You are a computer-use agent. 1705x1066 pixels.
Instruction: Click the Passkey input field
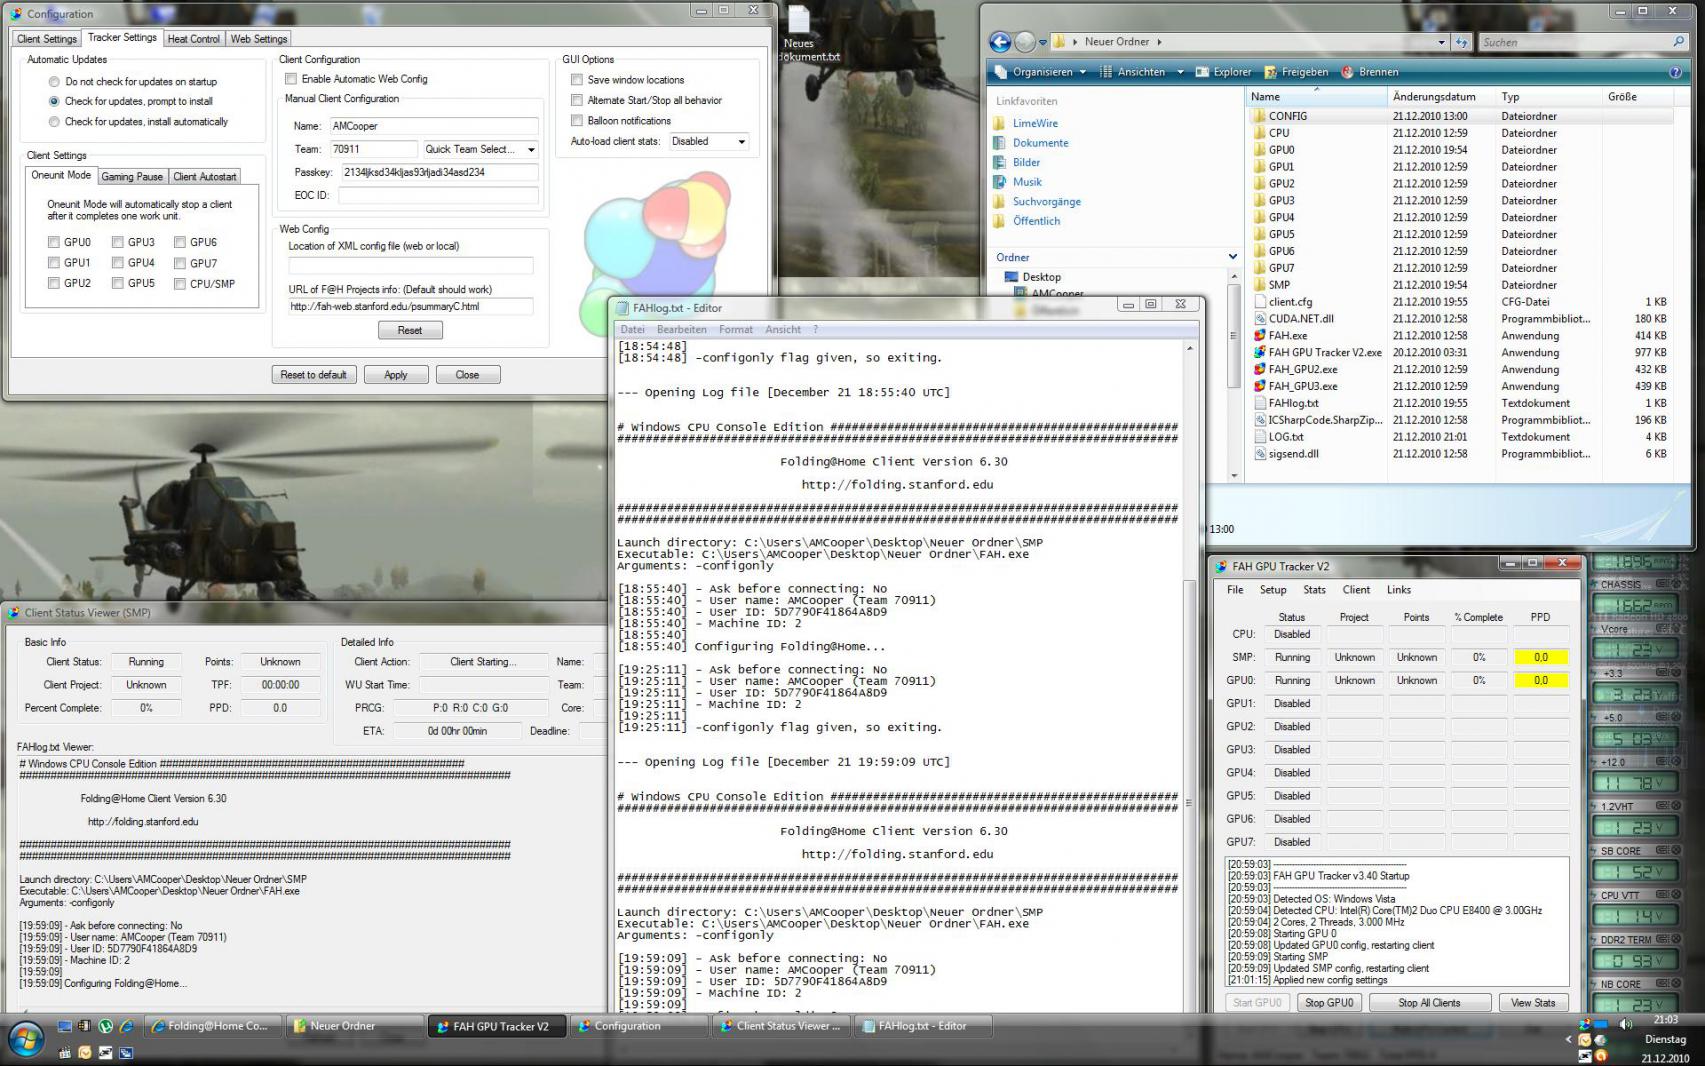pyautogui.click(x=440, y=172)
